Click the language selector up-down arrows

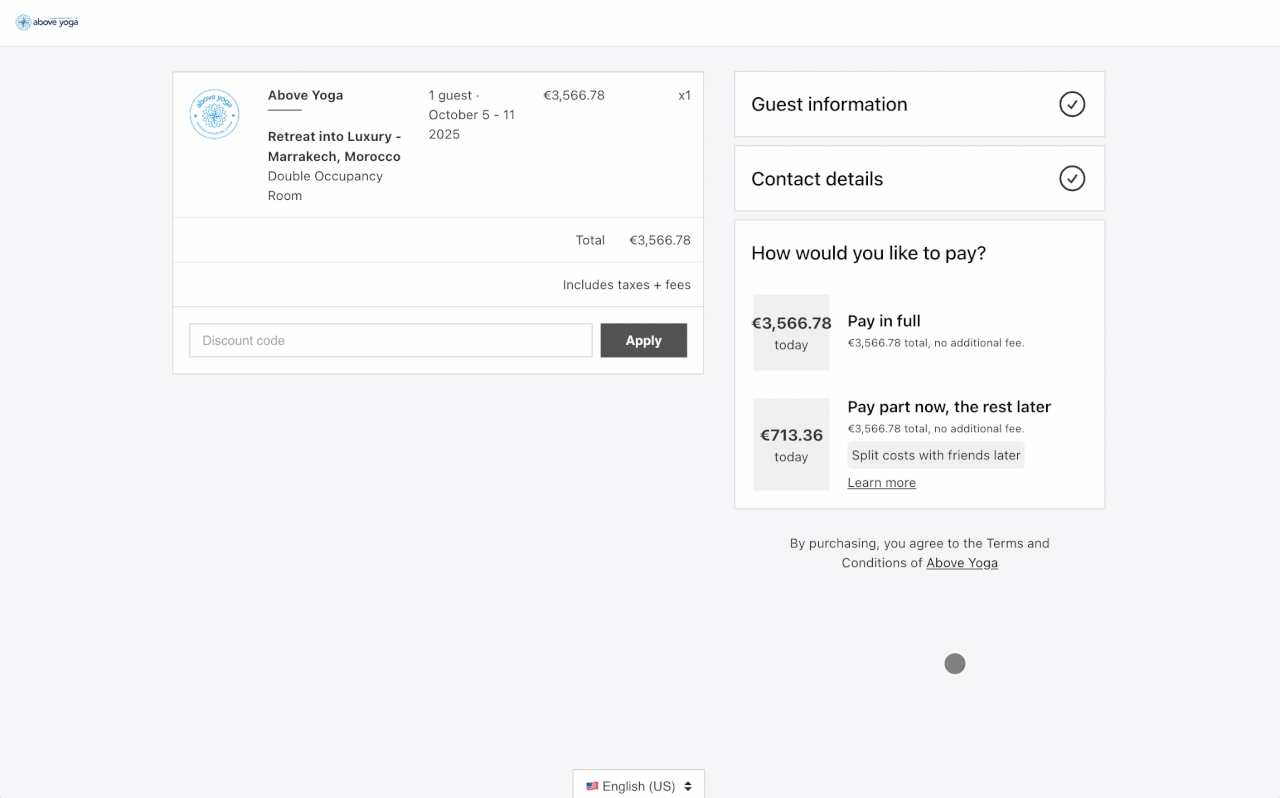[x=688, y=786]
